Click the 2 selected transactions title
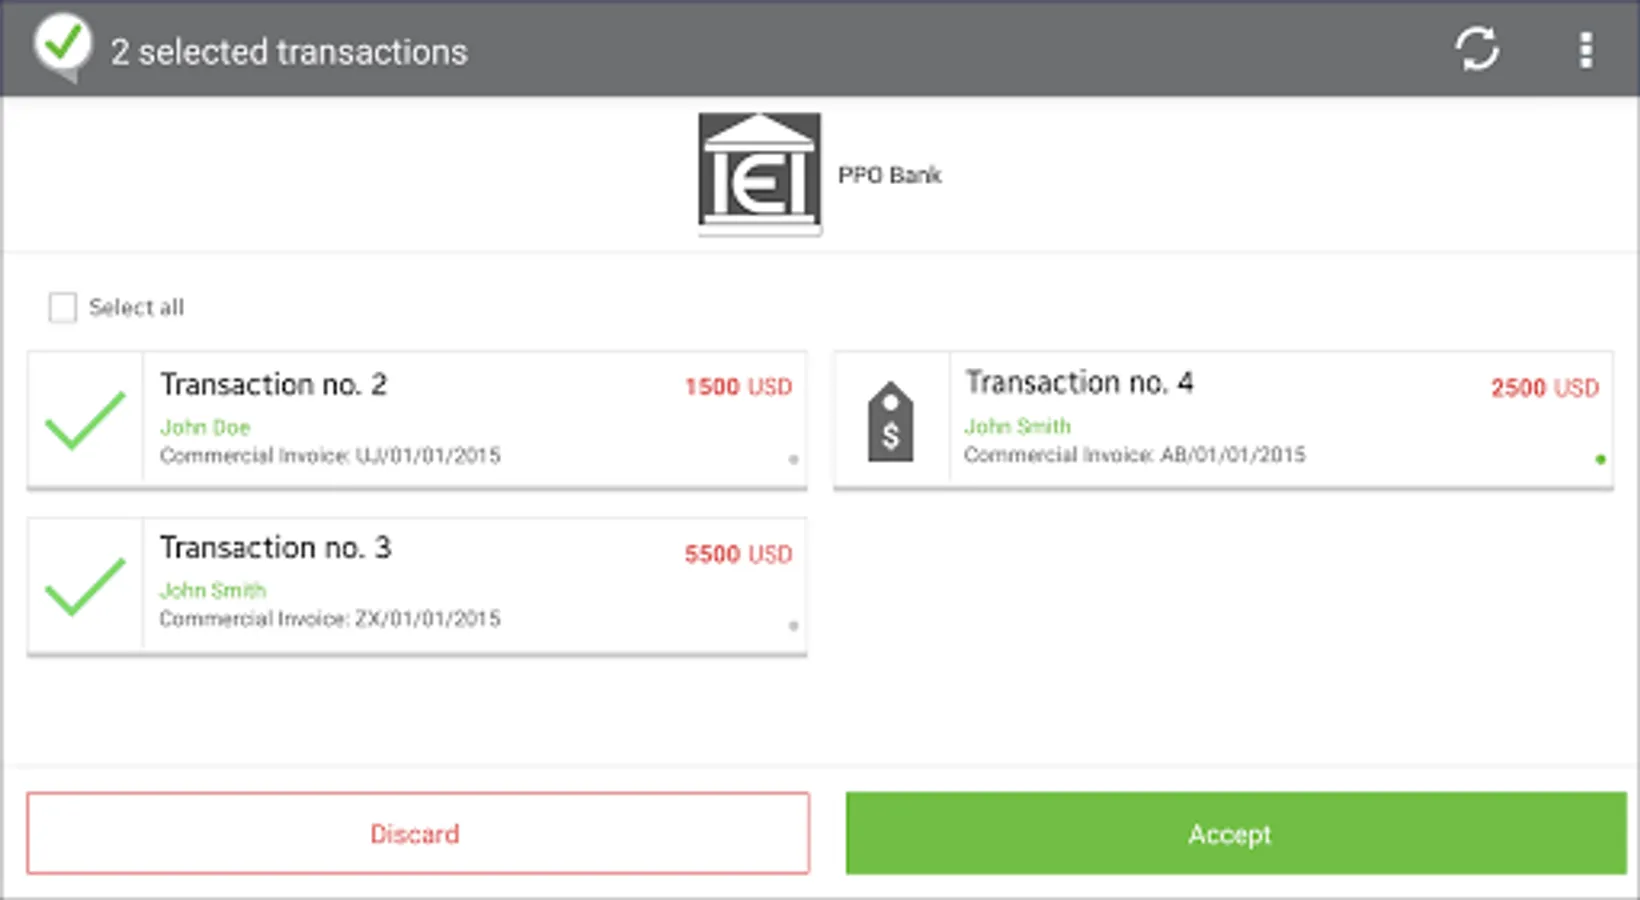Viewport: 1640px width, 900px height. click(x=289, y=52)
